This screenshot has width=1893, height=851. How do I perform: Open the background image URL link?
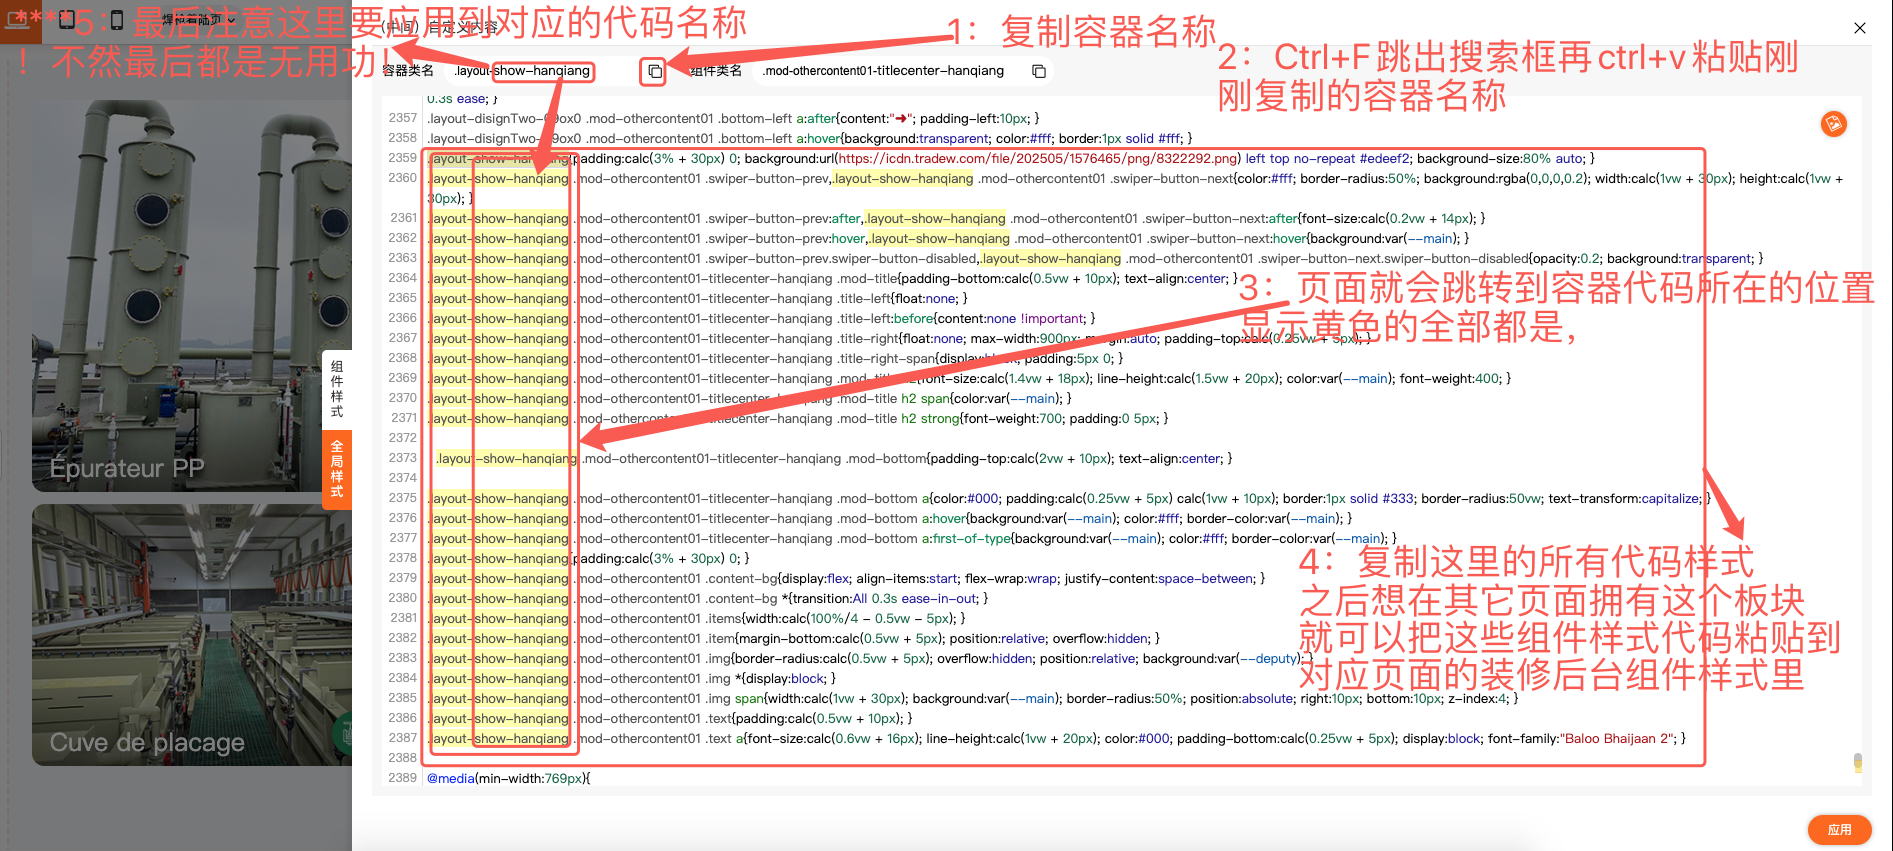(x=1037, y=158)
